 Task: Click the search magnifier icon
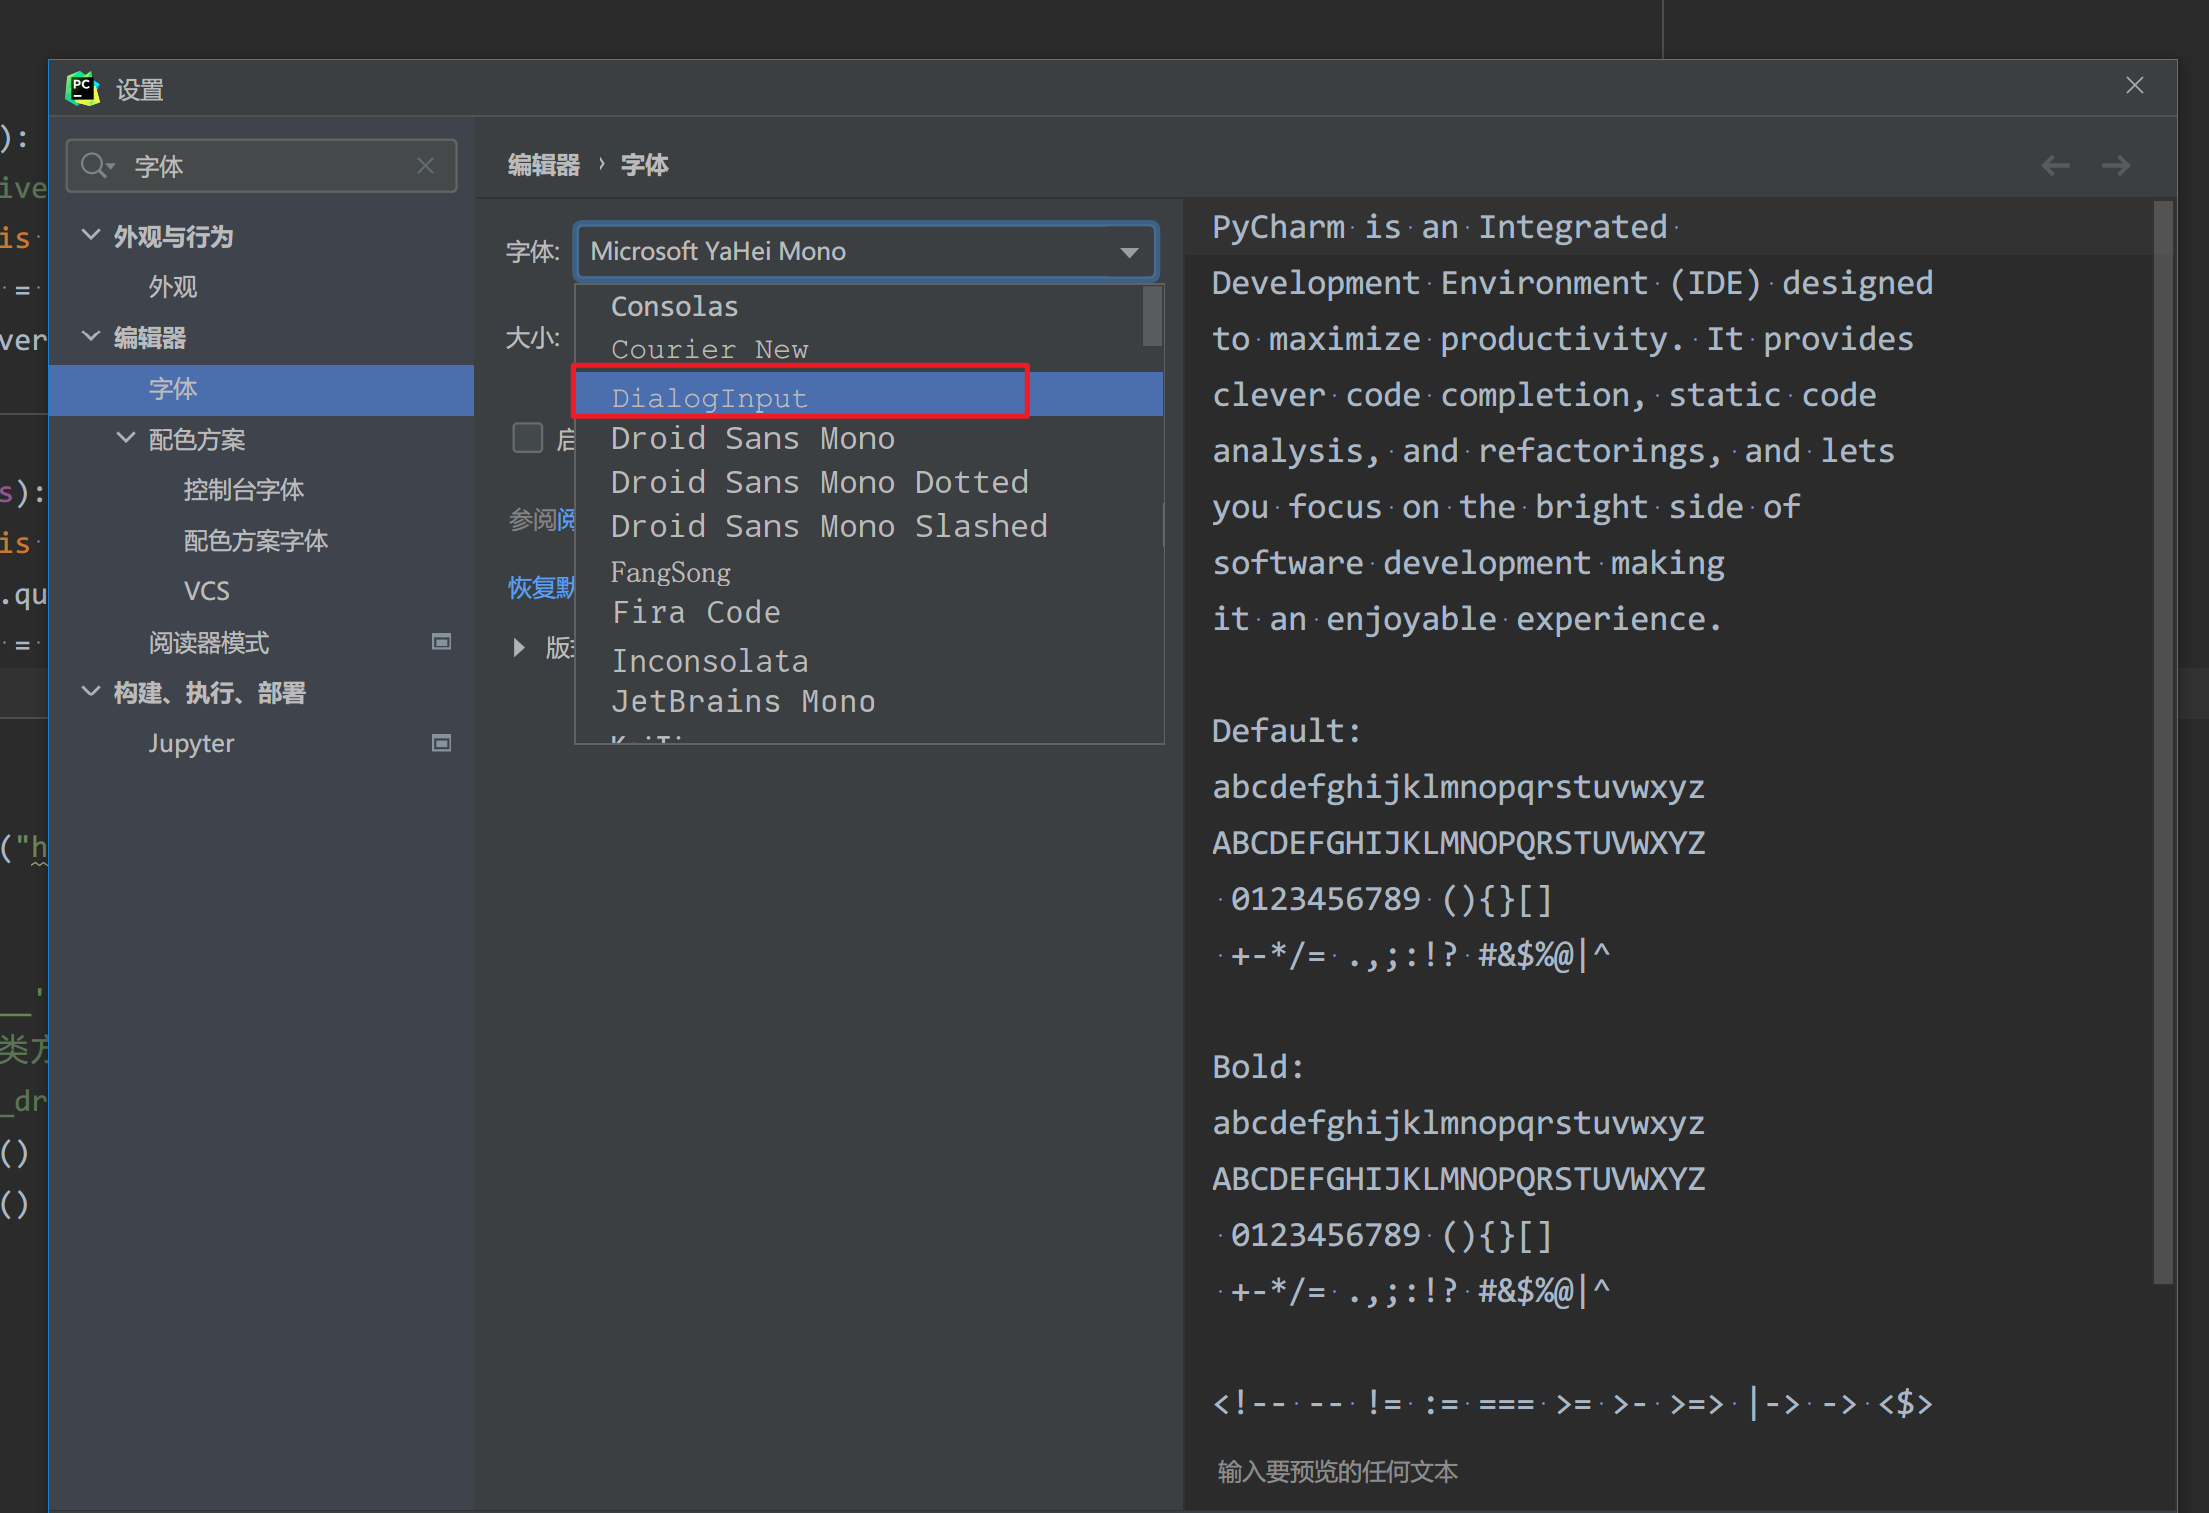pos(95,165)
